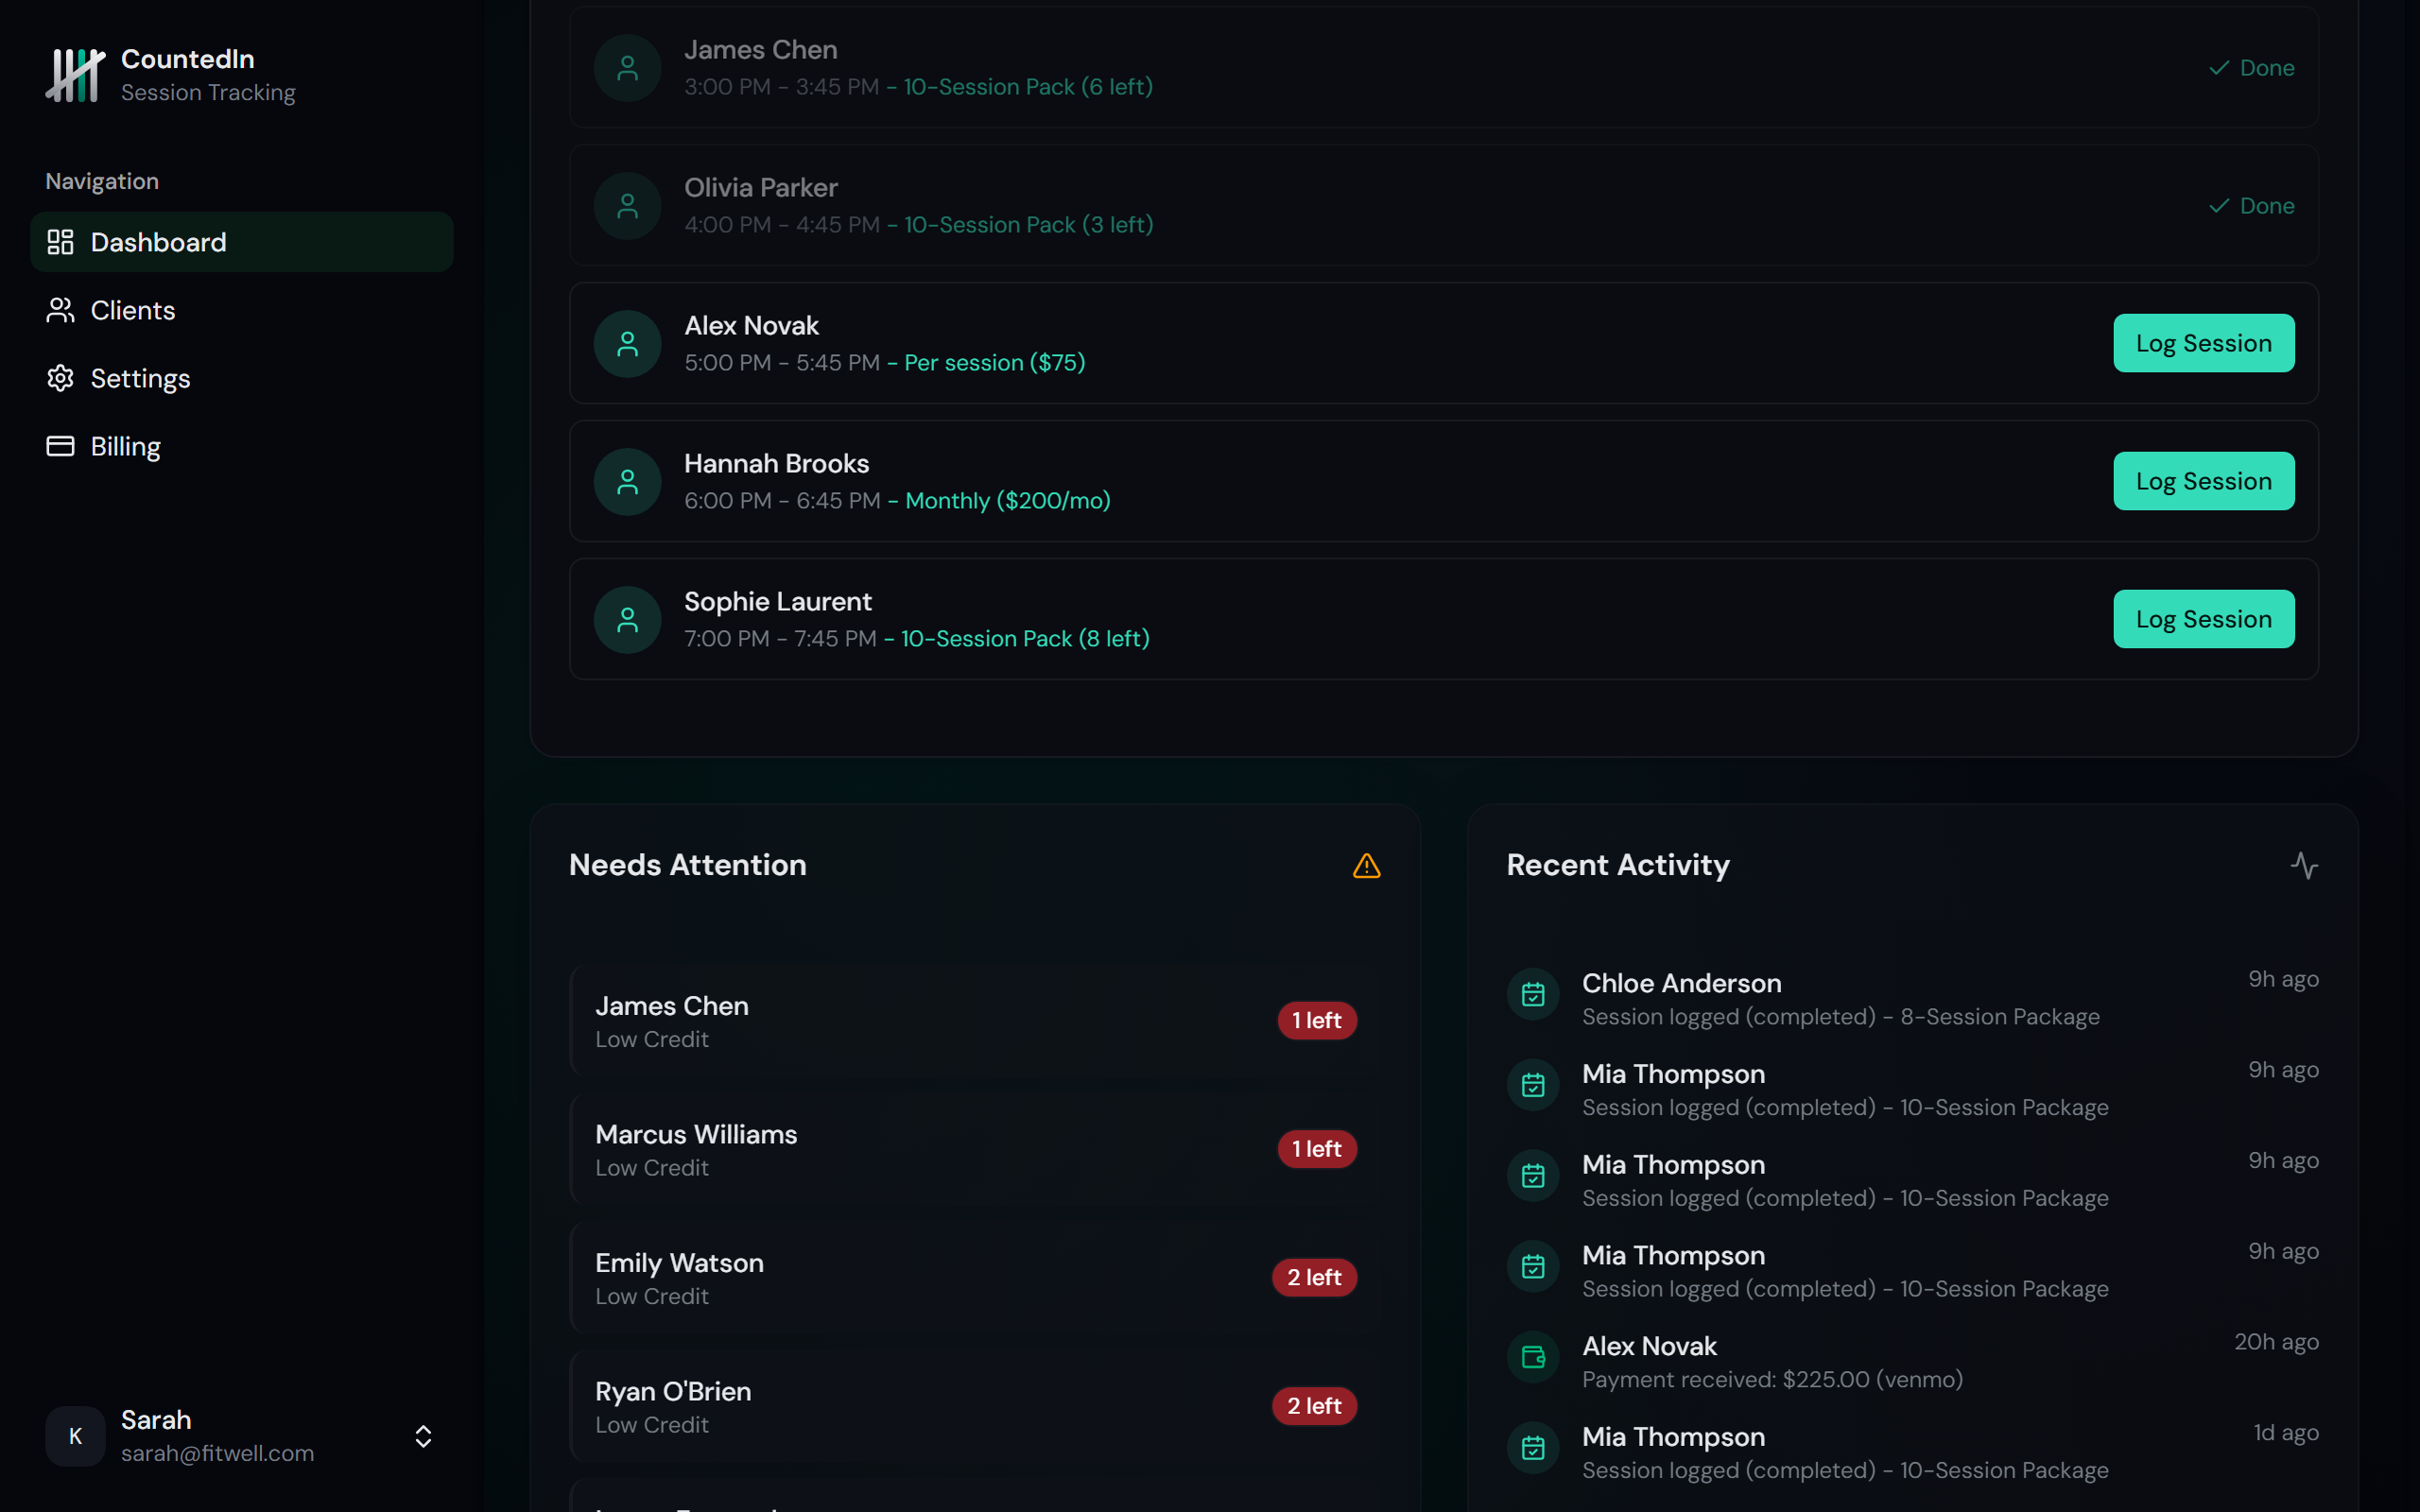This screenshot has height=1512, width=2420.
Task: Click the Needs Attention heading
Action: (687, 865)
